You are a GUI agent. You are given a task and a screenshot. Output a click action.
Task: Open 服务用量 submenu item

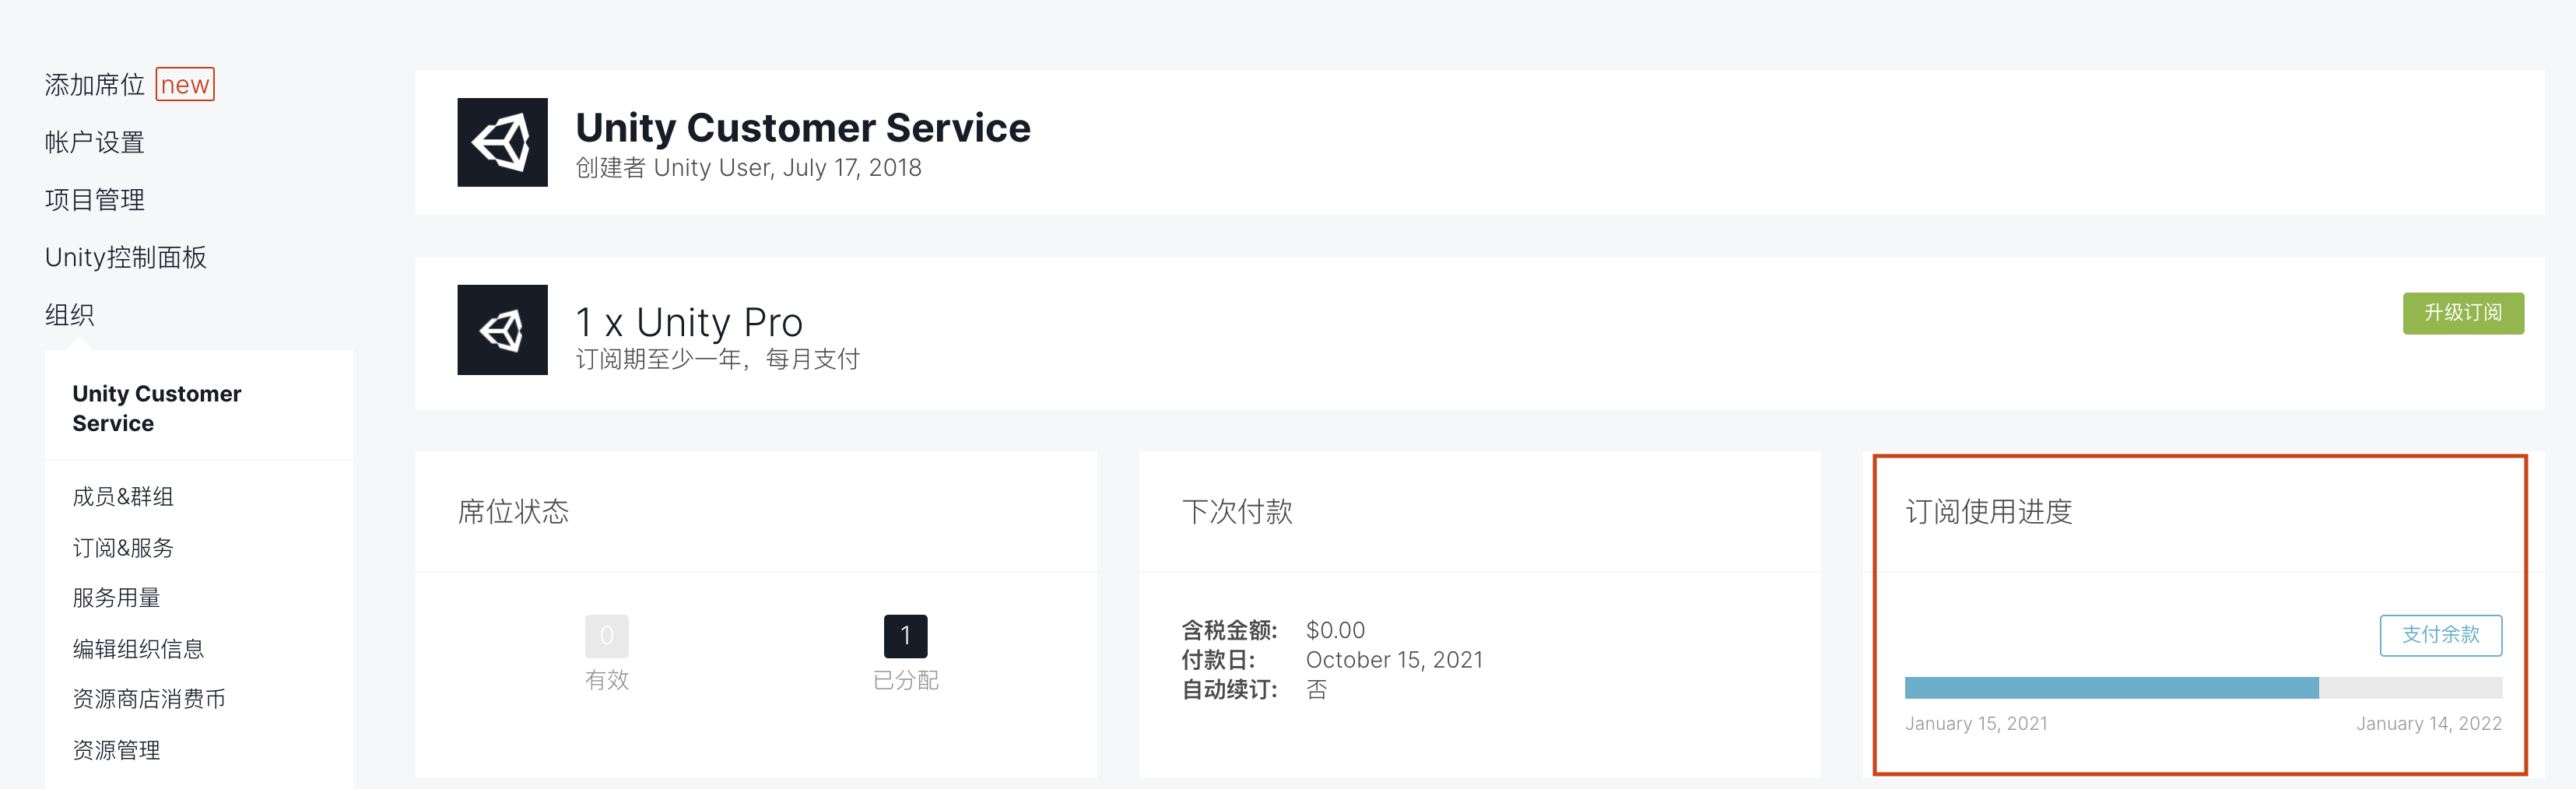click(117, 598)
